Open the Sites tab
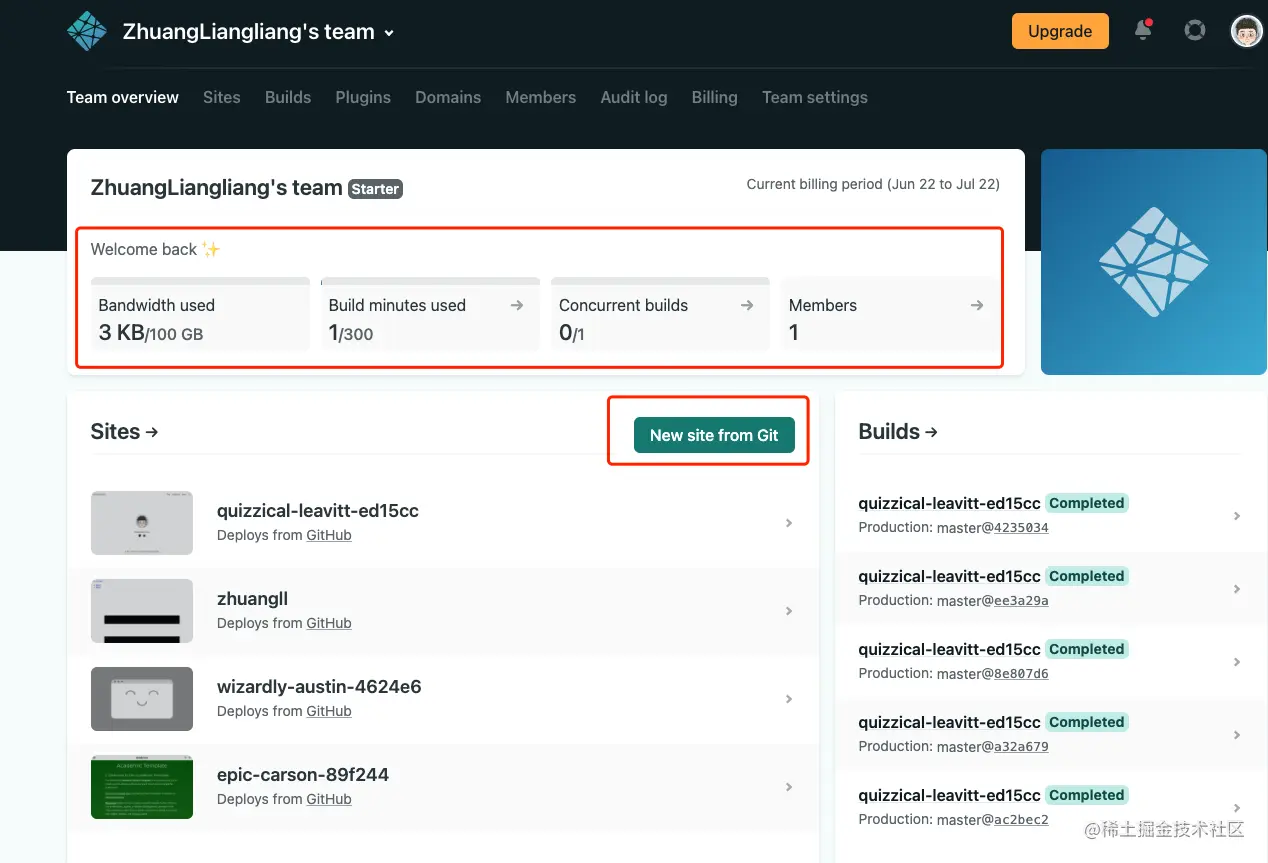The width and height of the screenshot is (1268, 863). click(x=222, y=97)
